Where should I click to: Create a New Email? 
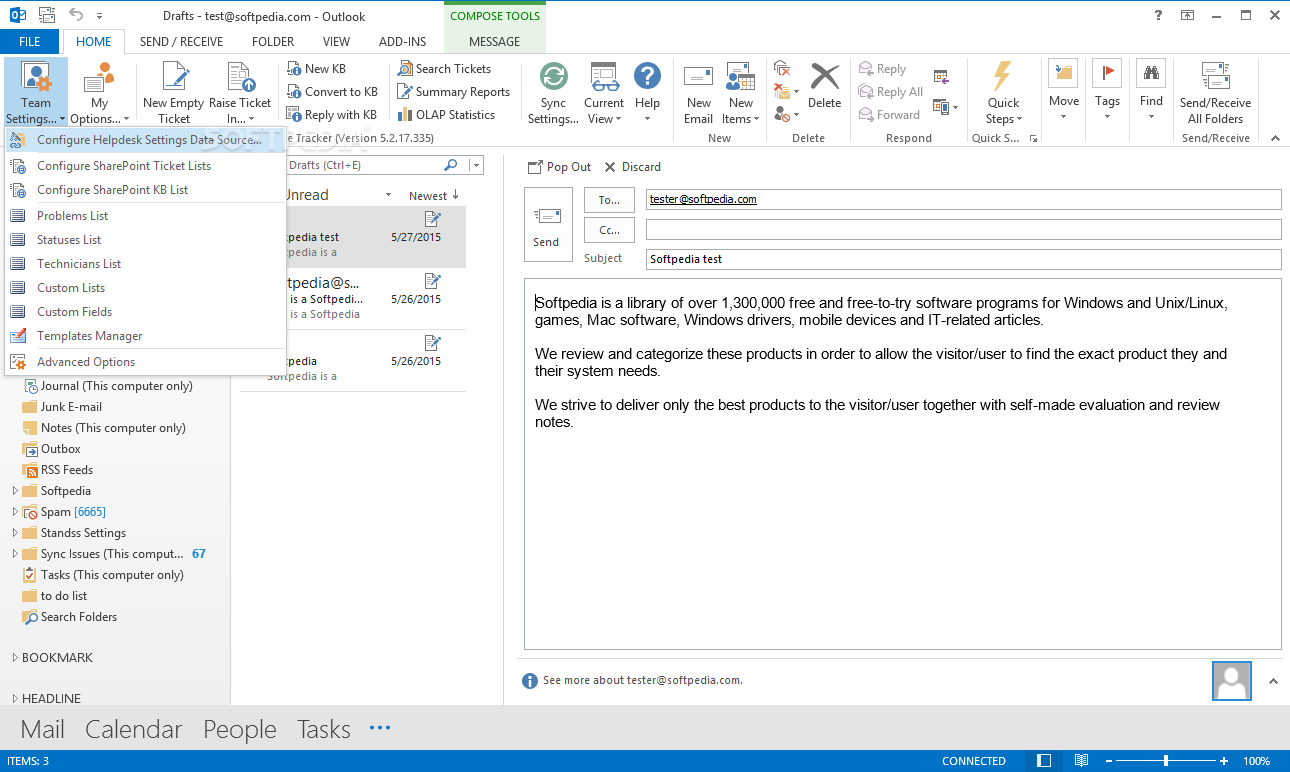(699, 92)
